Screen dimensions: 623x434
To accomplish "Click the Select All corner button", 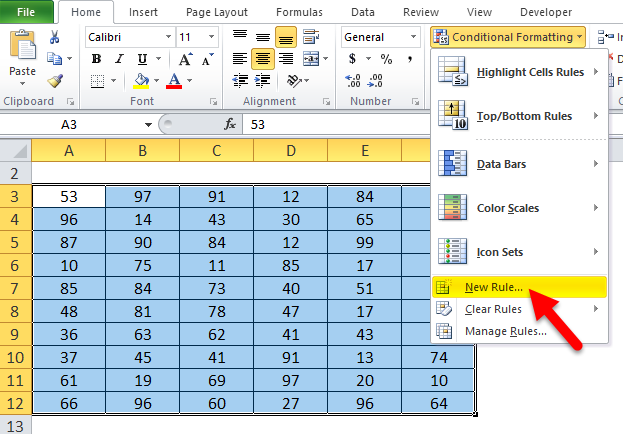I will point(16,151).
